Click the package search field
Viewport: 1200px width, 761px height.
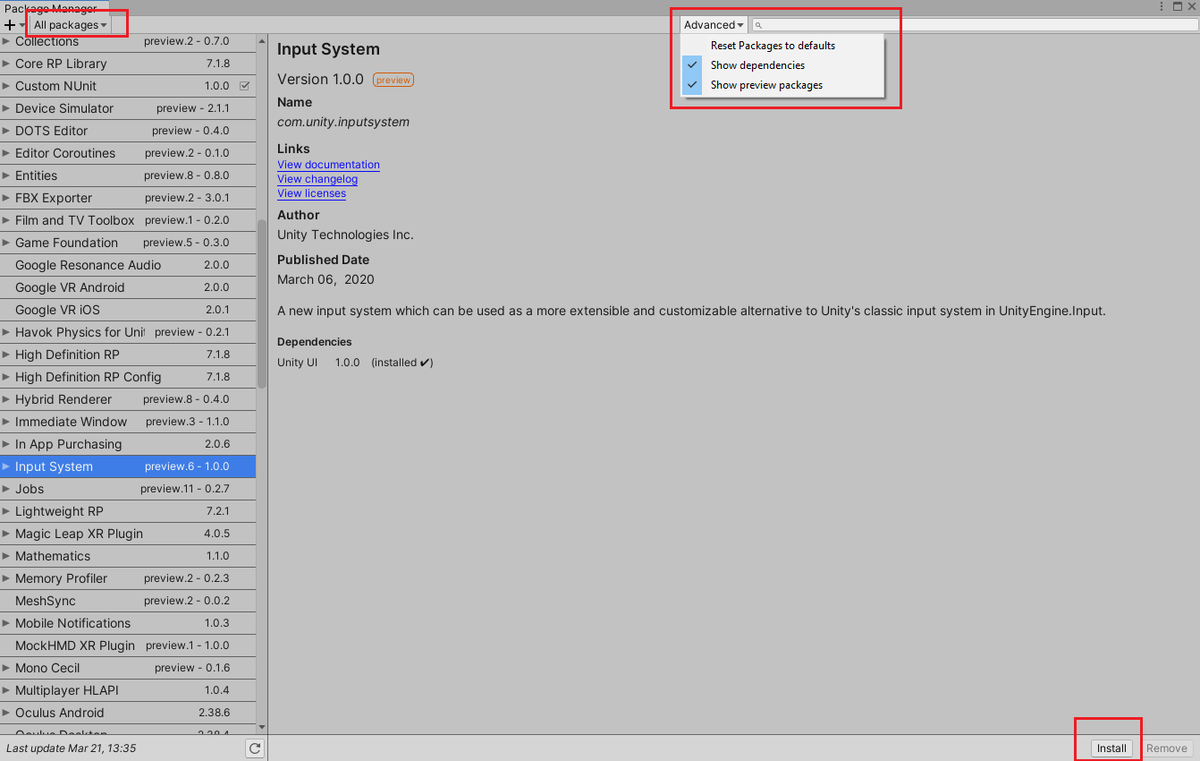point(973,25)
